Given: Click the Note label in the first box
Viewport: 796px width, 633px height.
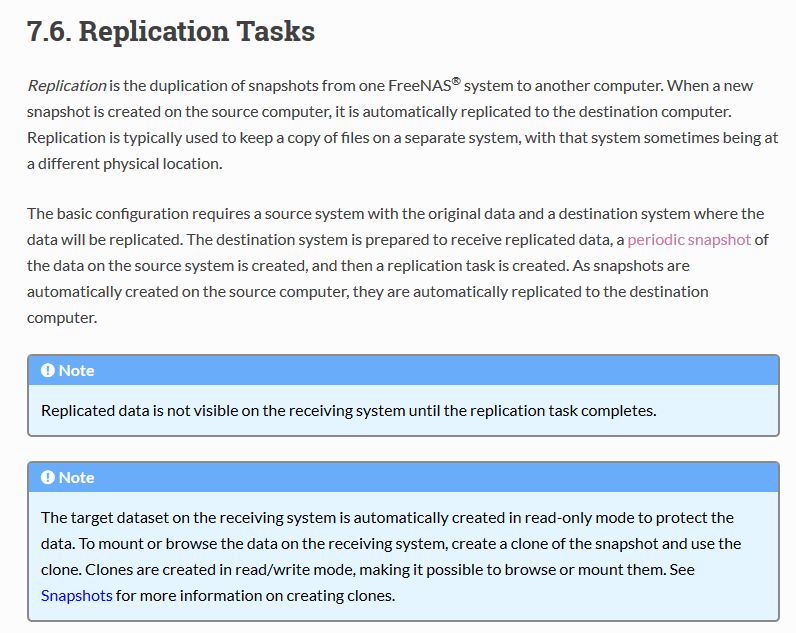Looking at the screenshot, I should point(77,371).
